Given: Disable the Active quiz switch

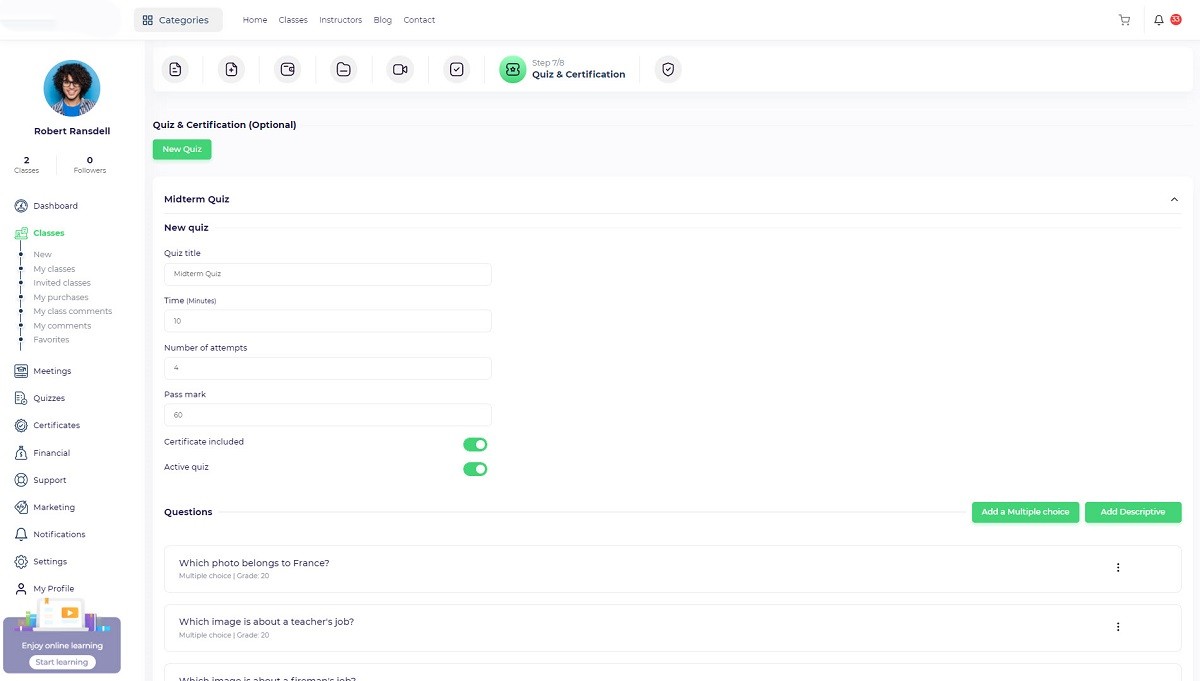Looking at the screenshot, I should tap(475, 469).
